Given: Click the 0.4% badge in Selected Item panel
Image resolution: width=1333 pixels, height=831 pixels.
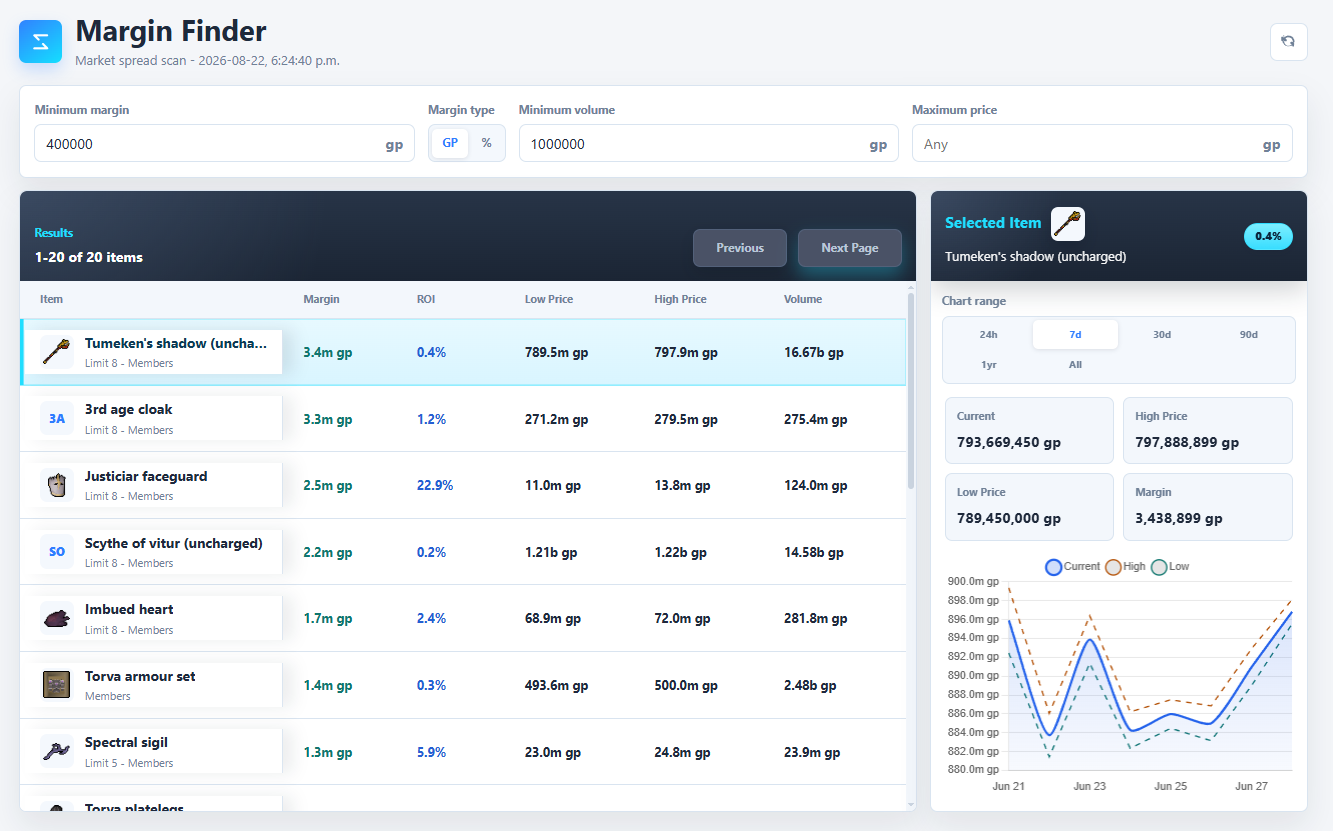Looking at the screenshot, I should (x=1268, y=237).
